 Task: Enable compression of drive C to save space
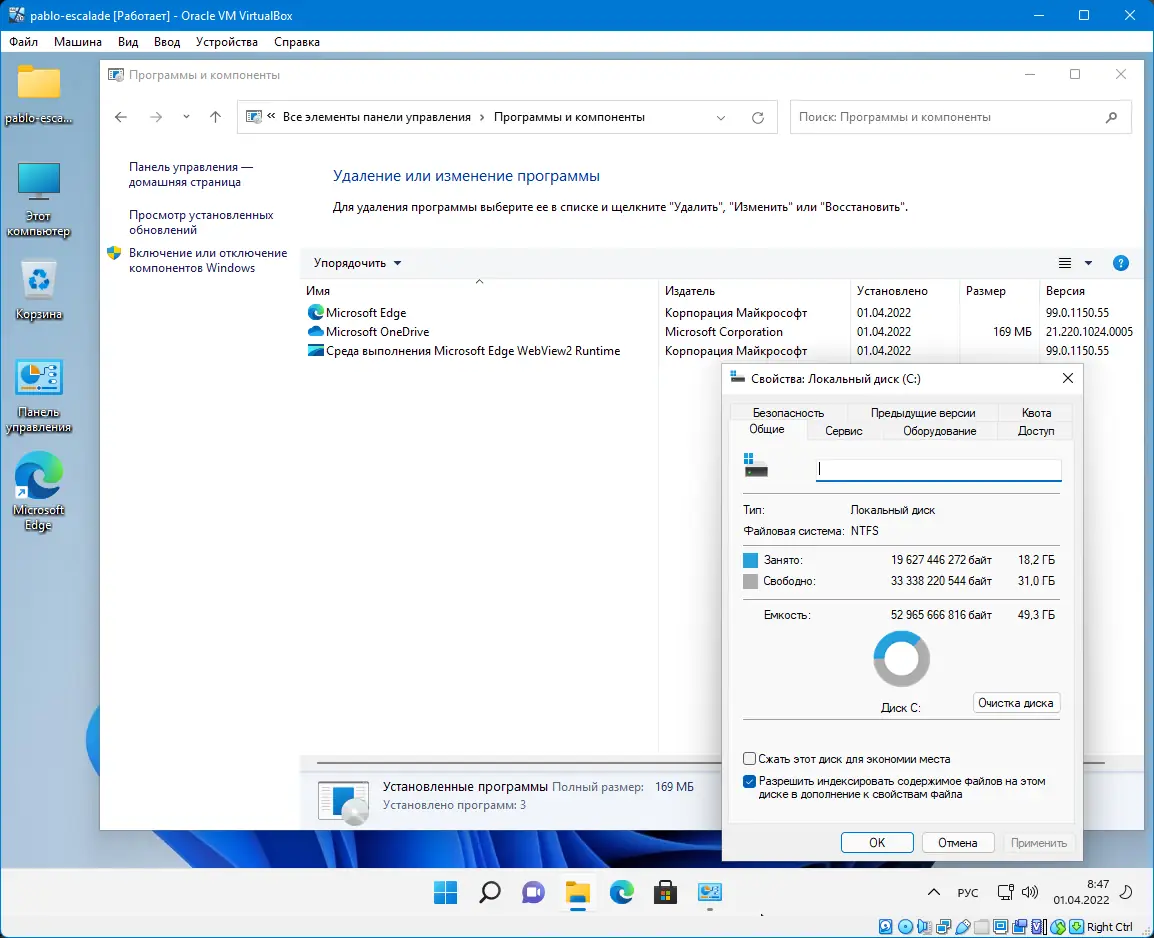(749, 759)
